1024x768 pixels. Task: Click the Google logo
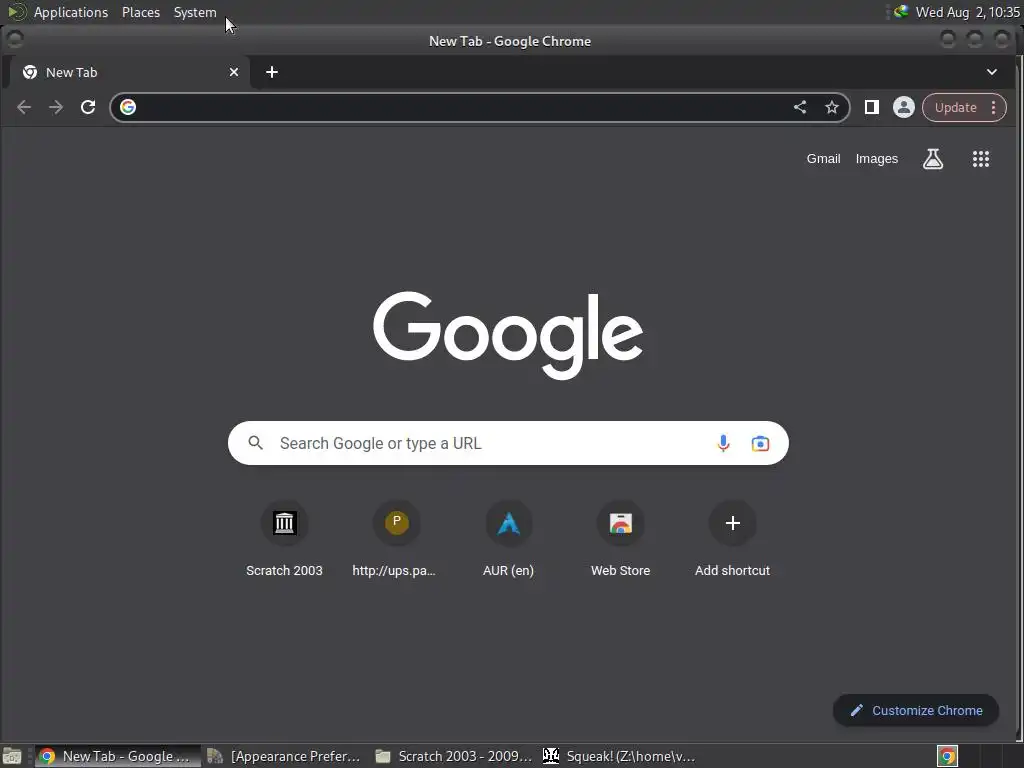[508, 335]
